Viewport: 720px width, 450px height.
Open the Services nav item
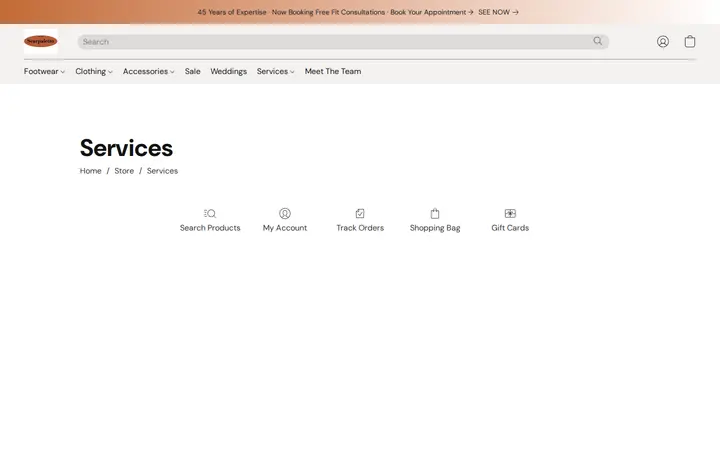coord(272,71)
